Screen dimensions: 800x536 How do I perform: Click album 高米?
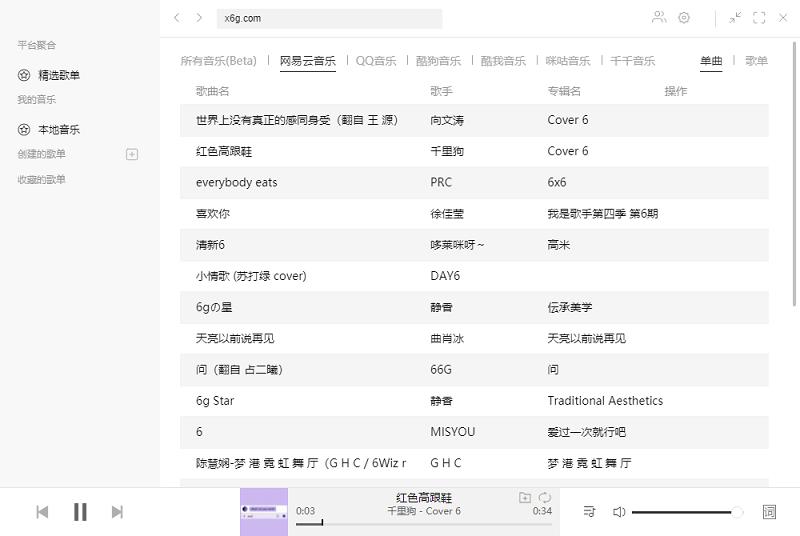tap(559, 245)
